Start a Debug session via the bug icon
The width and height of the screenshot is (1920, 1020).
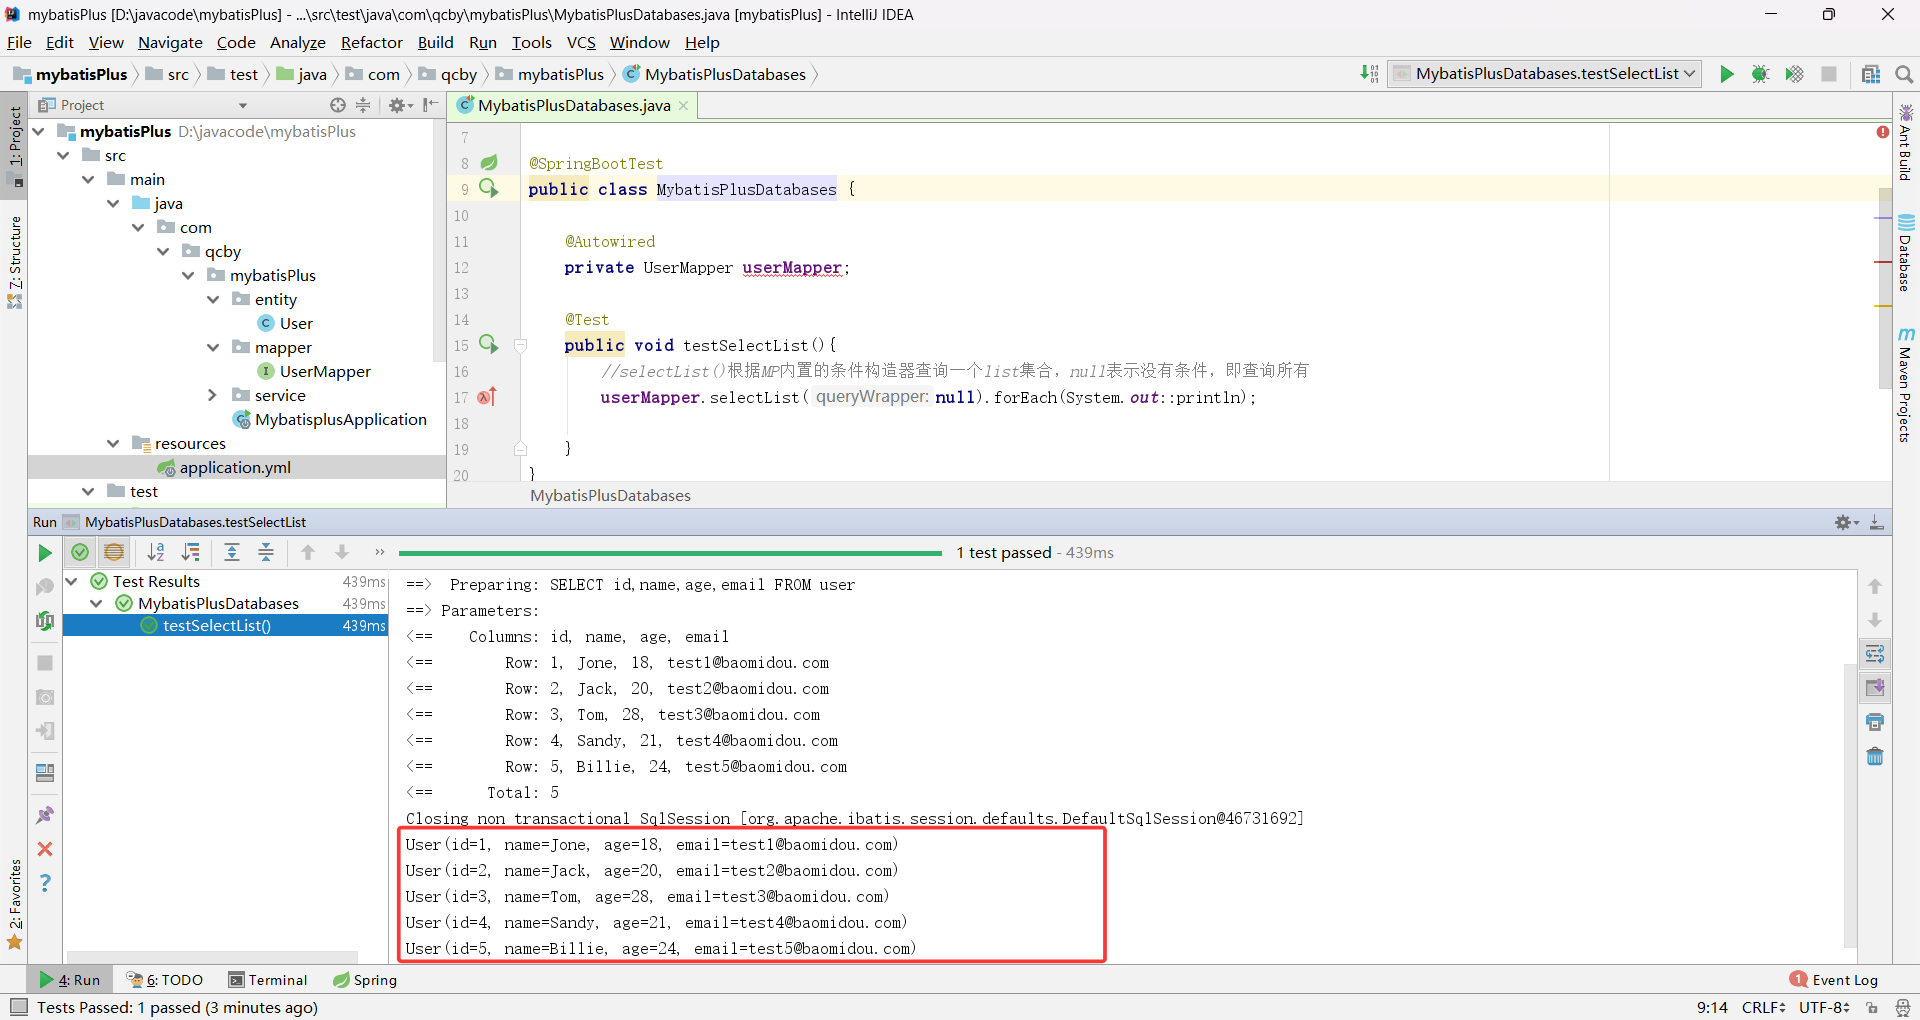[x=1761, y=73]
